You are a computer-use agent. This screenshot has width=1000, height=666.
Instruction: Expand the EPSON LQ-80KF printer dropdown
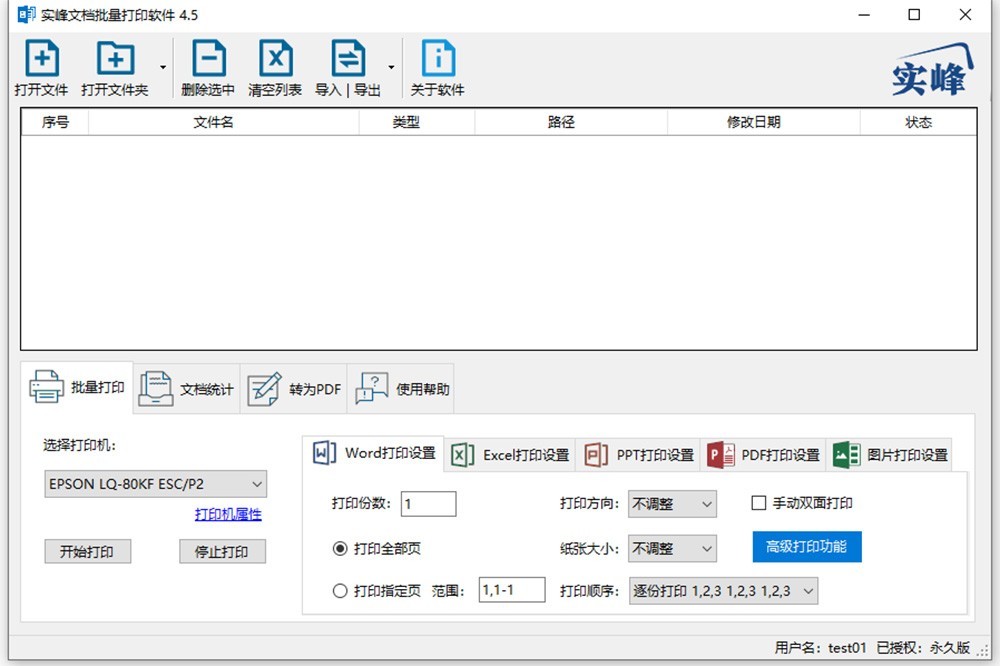click(x=155, y=484)
